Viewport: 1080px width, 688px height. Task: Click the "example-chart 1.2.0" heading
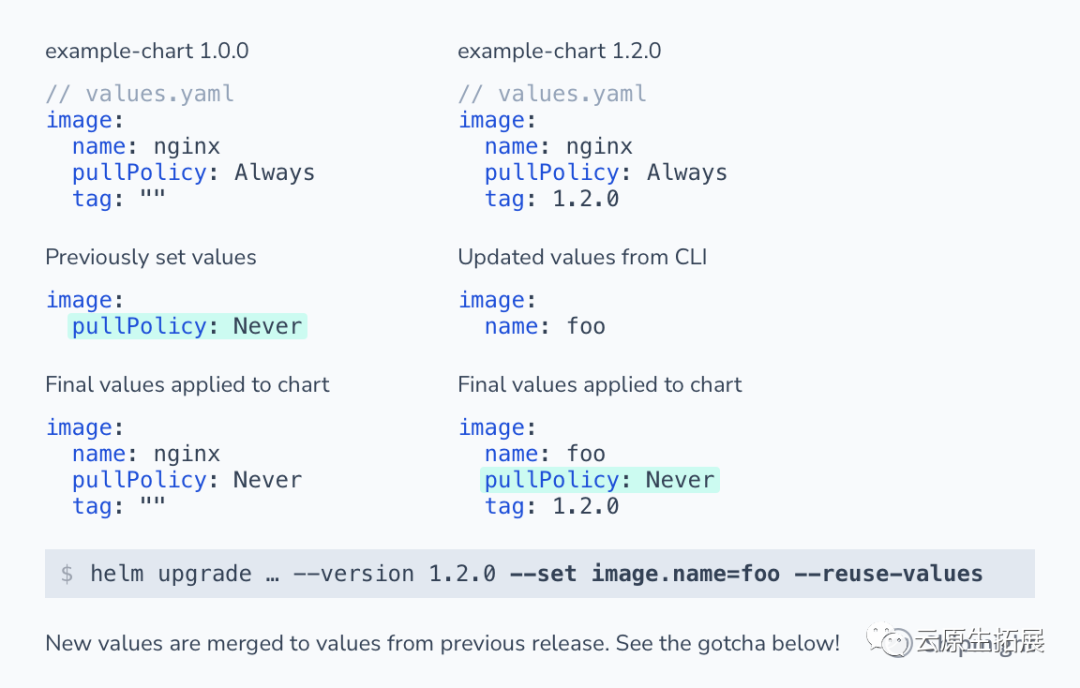click(x=559, y=51)
